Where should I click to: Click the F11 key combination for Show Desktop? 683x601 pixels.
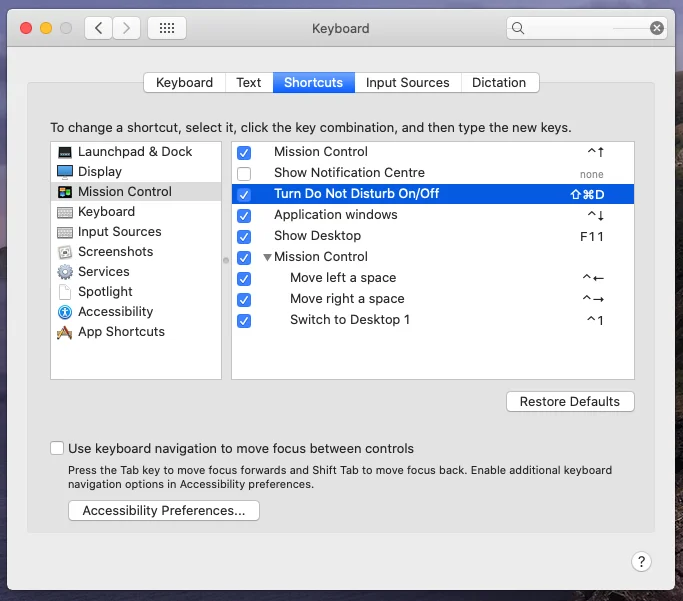(x=592, y=237)
